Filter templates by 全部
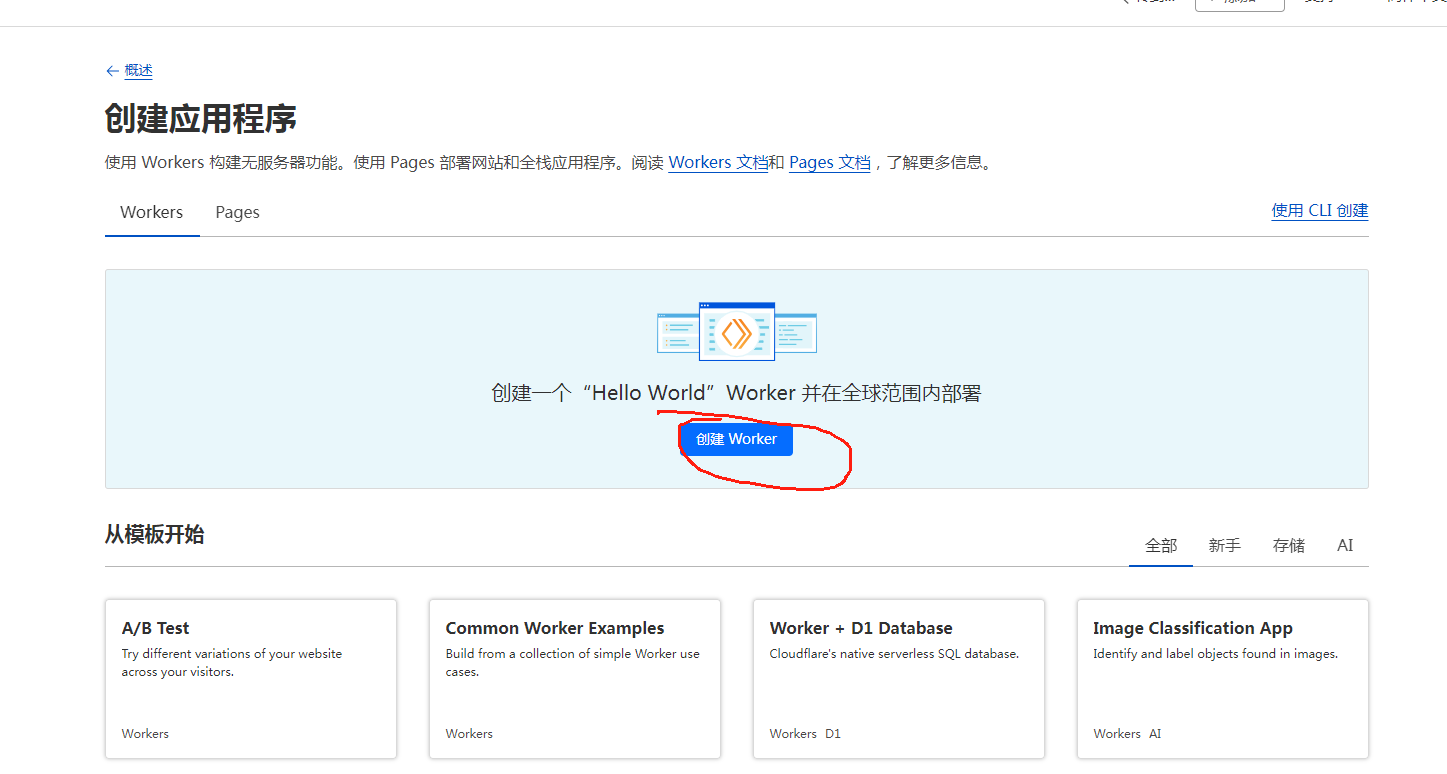This screenshot has height=774, width=1447. point(1160,545)
